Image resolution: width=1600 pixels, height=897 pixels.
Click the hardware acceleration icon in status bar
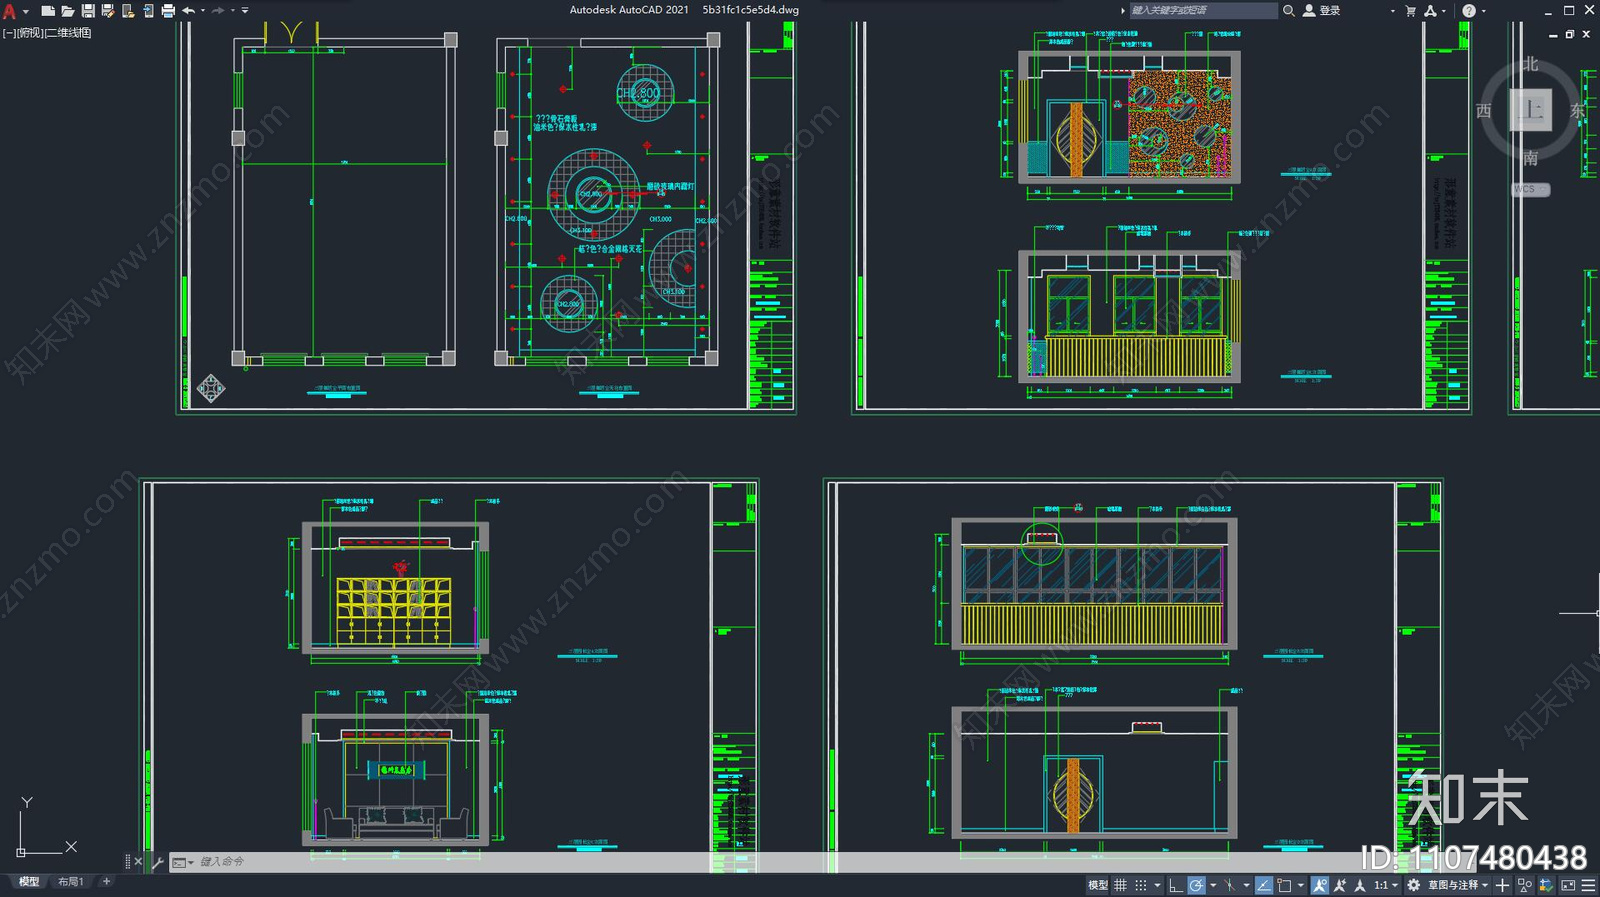tap(1546, 885)
